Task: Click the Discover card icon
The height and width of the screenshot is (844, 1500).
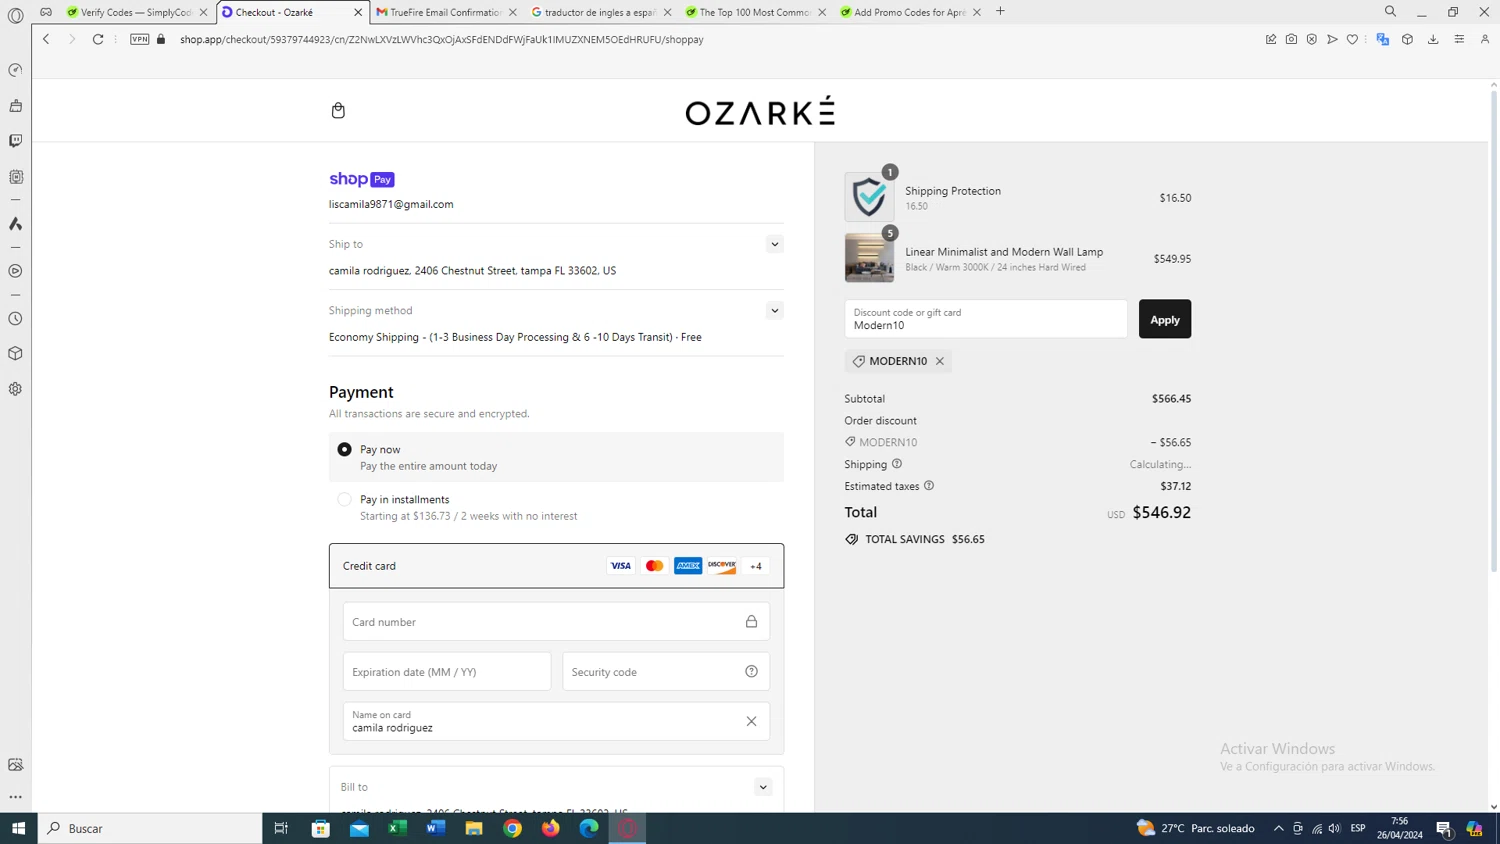Action: pyautogui.click(x=722, y=566)
